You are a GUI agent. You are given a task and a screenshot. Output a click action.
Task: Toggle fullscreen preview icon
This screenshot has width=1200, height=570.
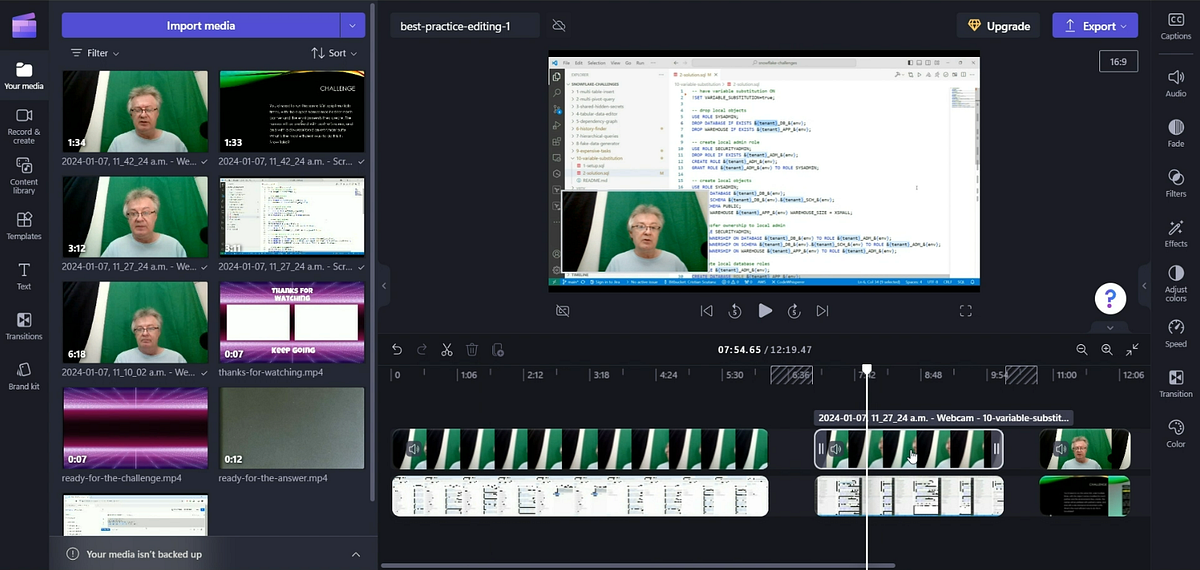click(x=966, y=311)
